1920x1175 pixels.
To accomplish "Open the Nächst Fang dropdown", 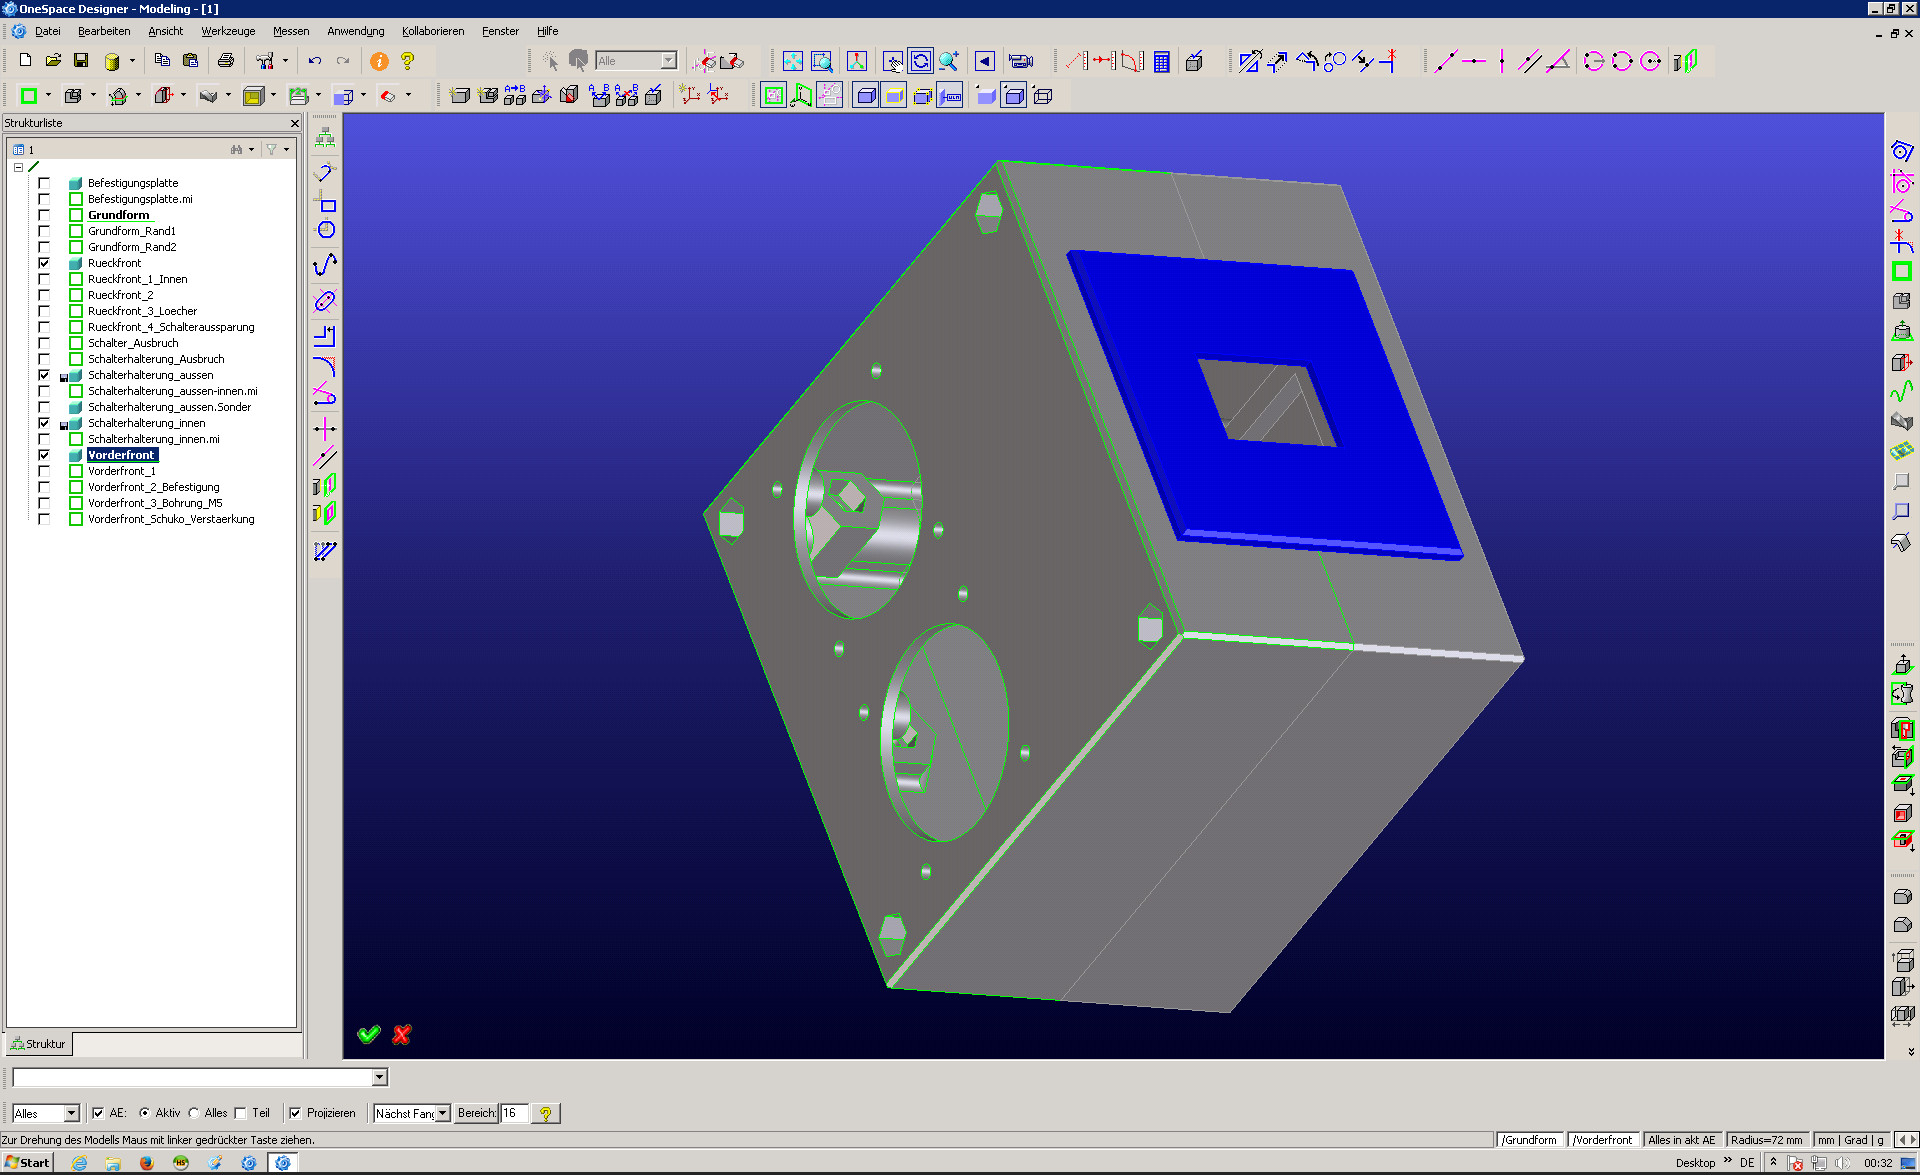I will [x=442, y=1113].
